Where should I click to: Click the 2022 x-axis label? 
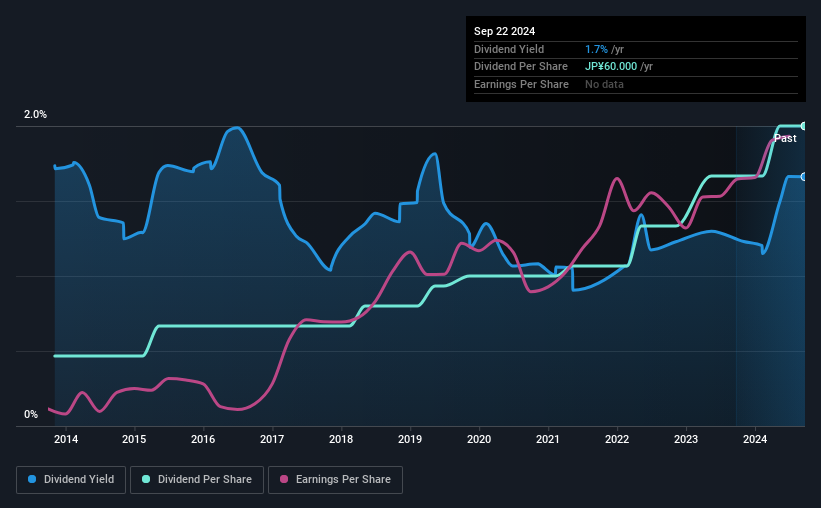(617, 439)
